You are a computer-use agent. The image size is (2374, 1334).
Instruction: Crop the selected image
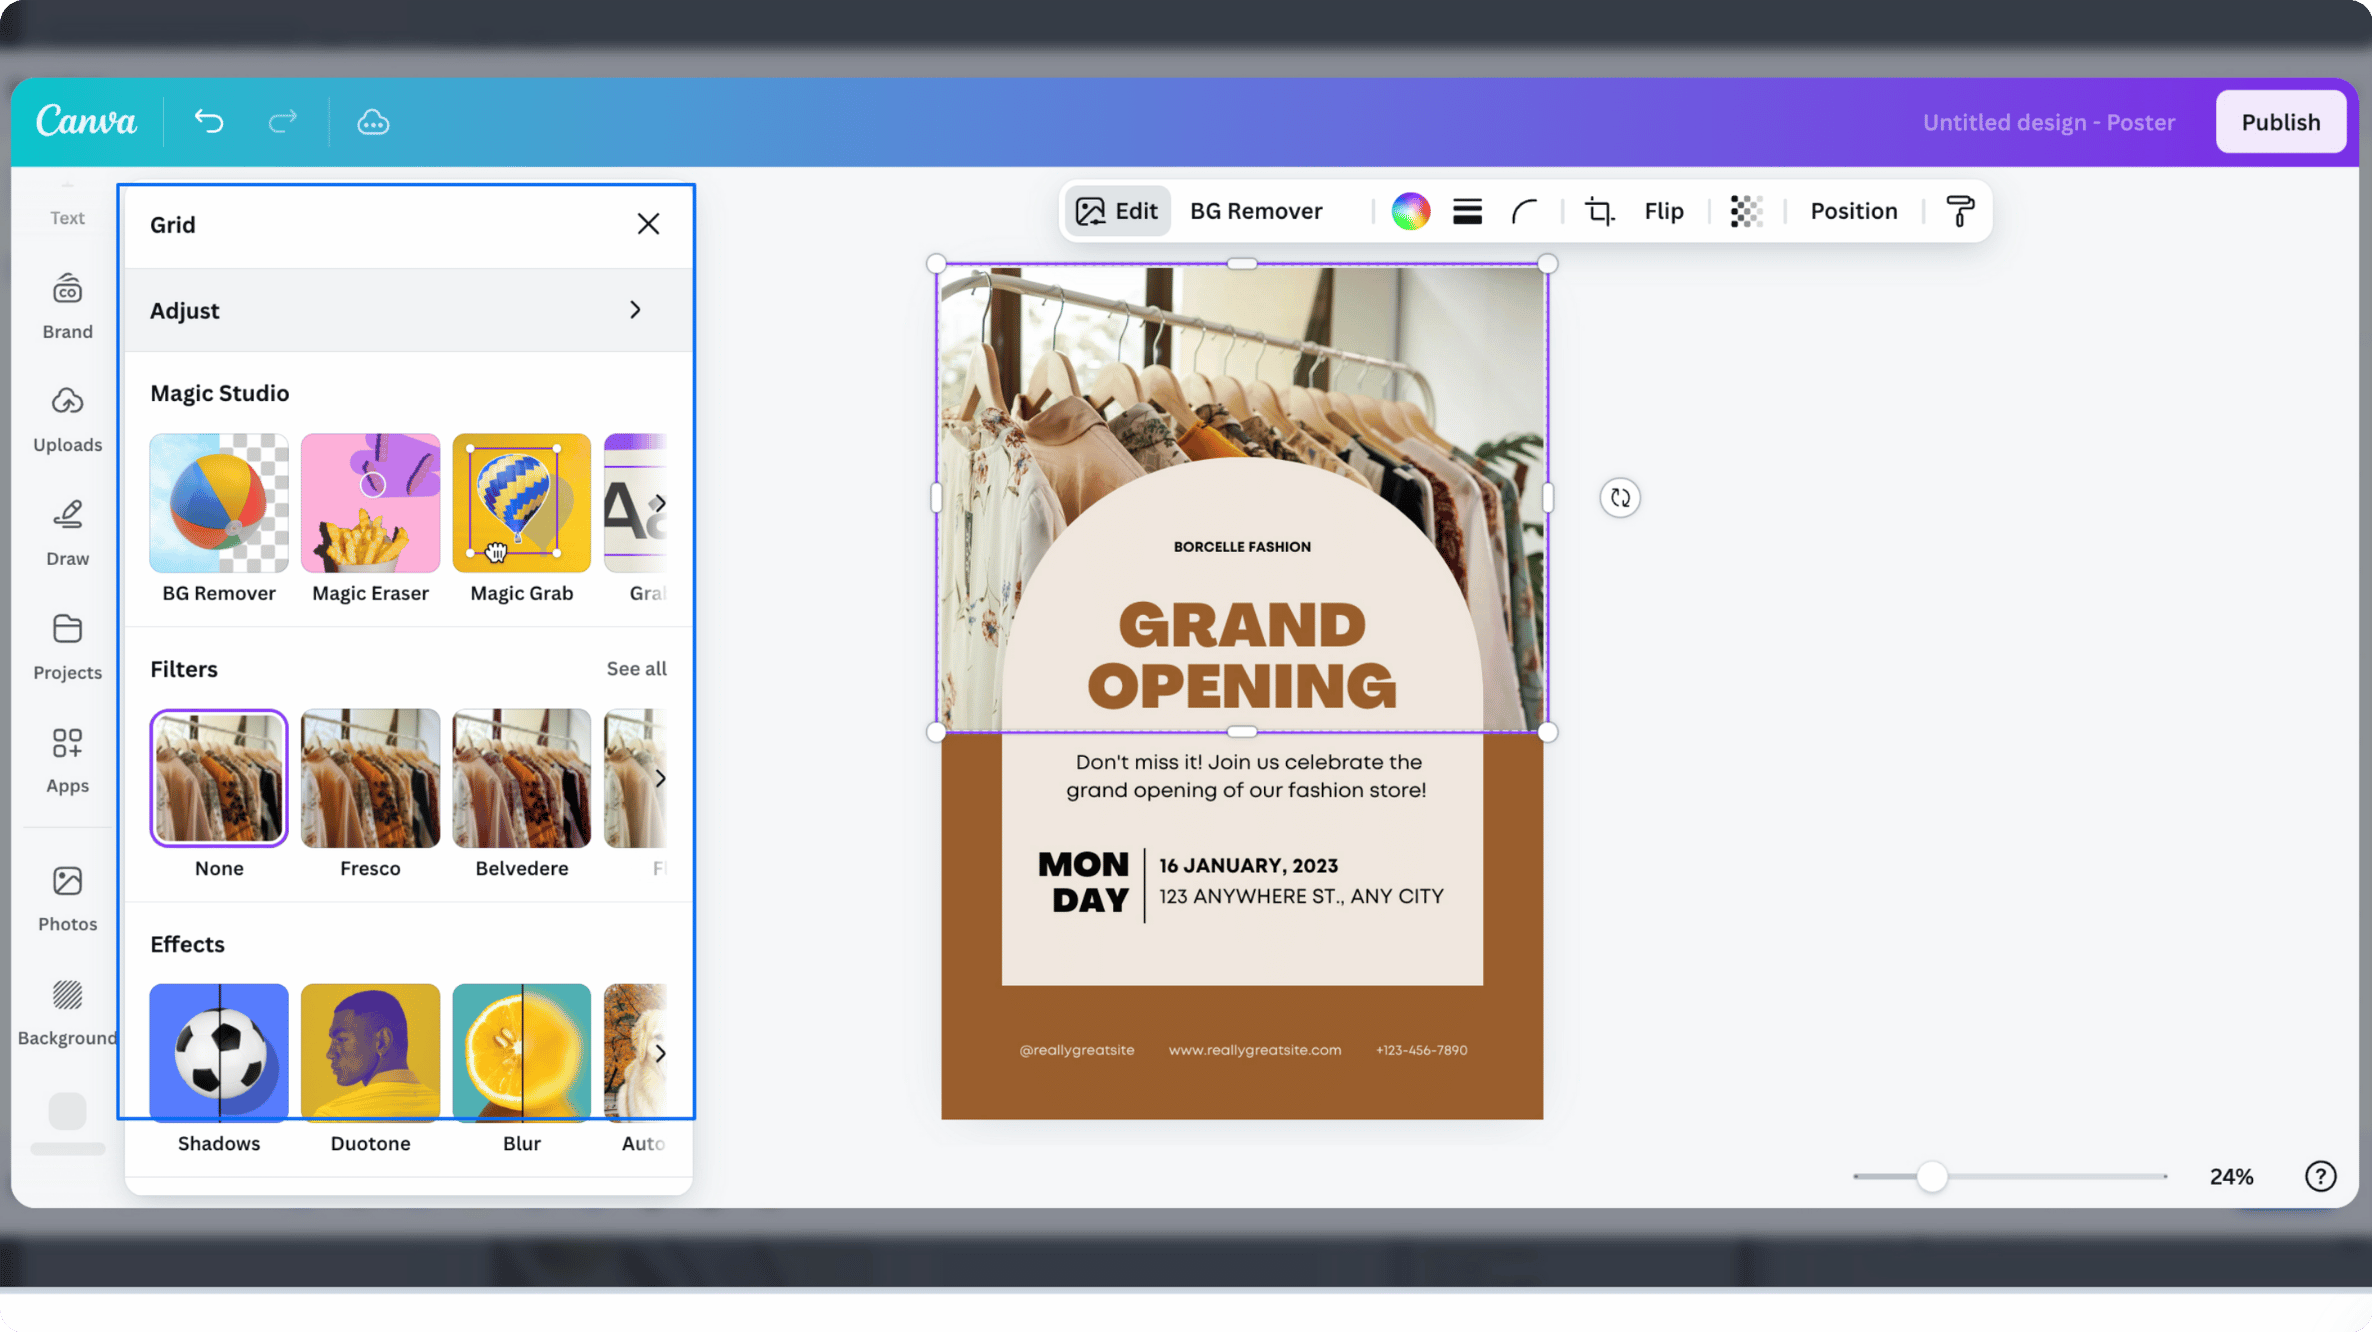[1598, 211]
